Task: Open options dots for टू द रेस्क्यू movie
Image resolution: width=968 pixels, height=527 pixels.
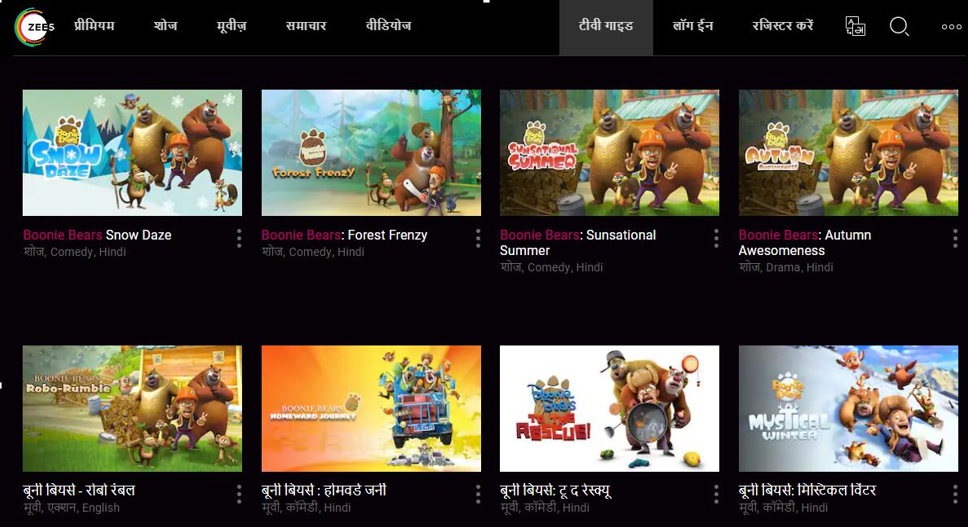Action: coord(716,494)
